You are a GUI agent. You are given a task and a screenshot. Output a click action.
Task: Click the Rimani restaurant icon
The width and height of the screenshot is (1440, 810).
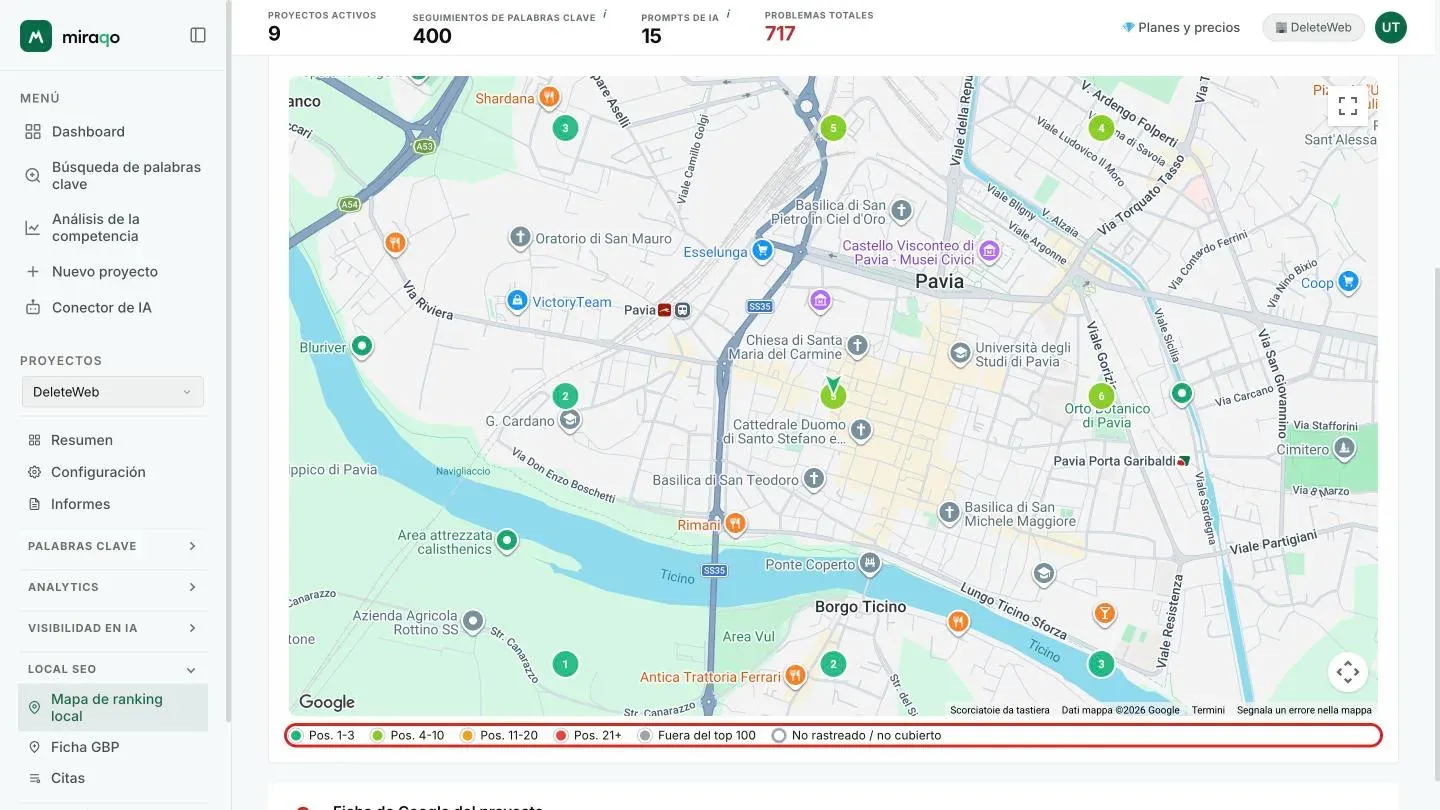pyautogui.click(x=735, y=523)
